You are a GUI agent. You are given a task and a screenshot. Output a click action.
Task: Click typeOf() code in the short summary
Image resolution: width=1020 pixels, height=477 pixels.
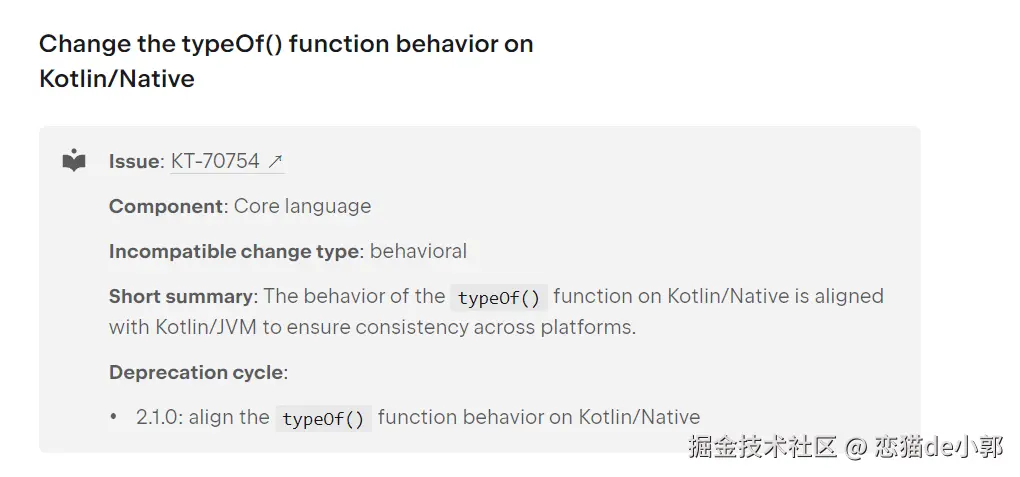tap(498, 297)
